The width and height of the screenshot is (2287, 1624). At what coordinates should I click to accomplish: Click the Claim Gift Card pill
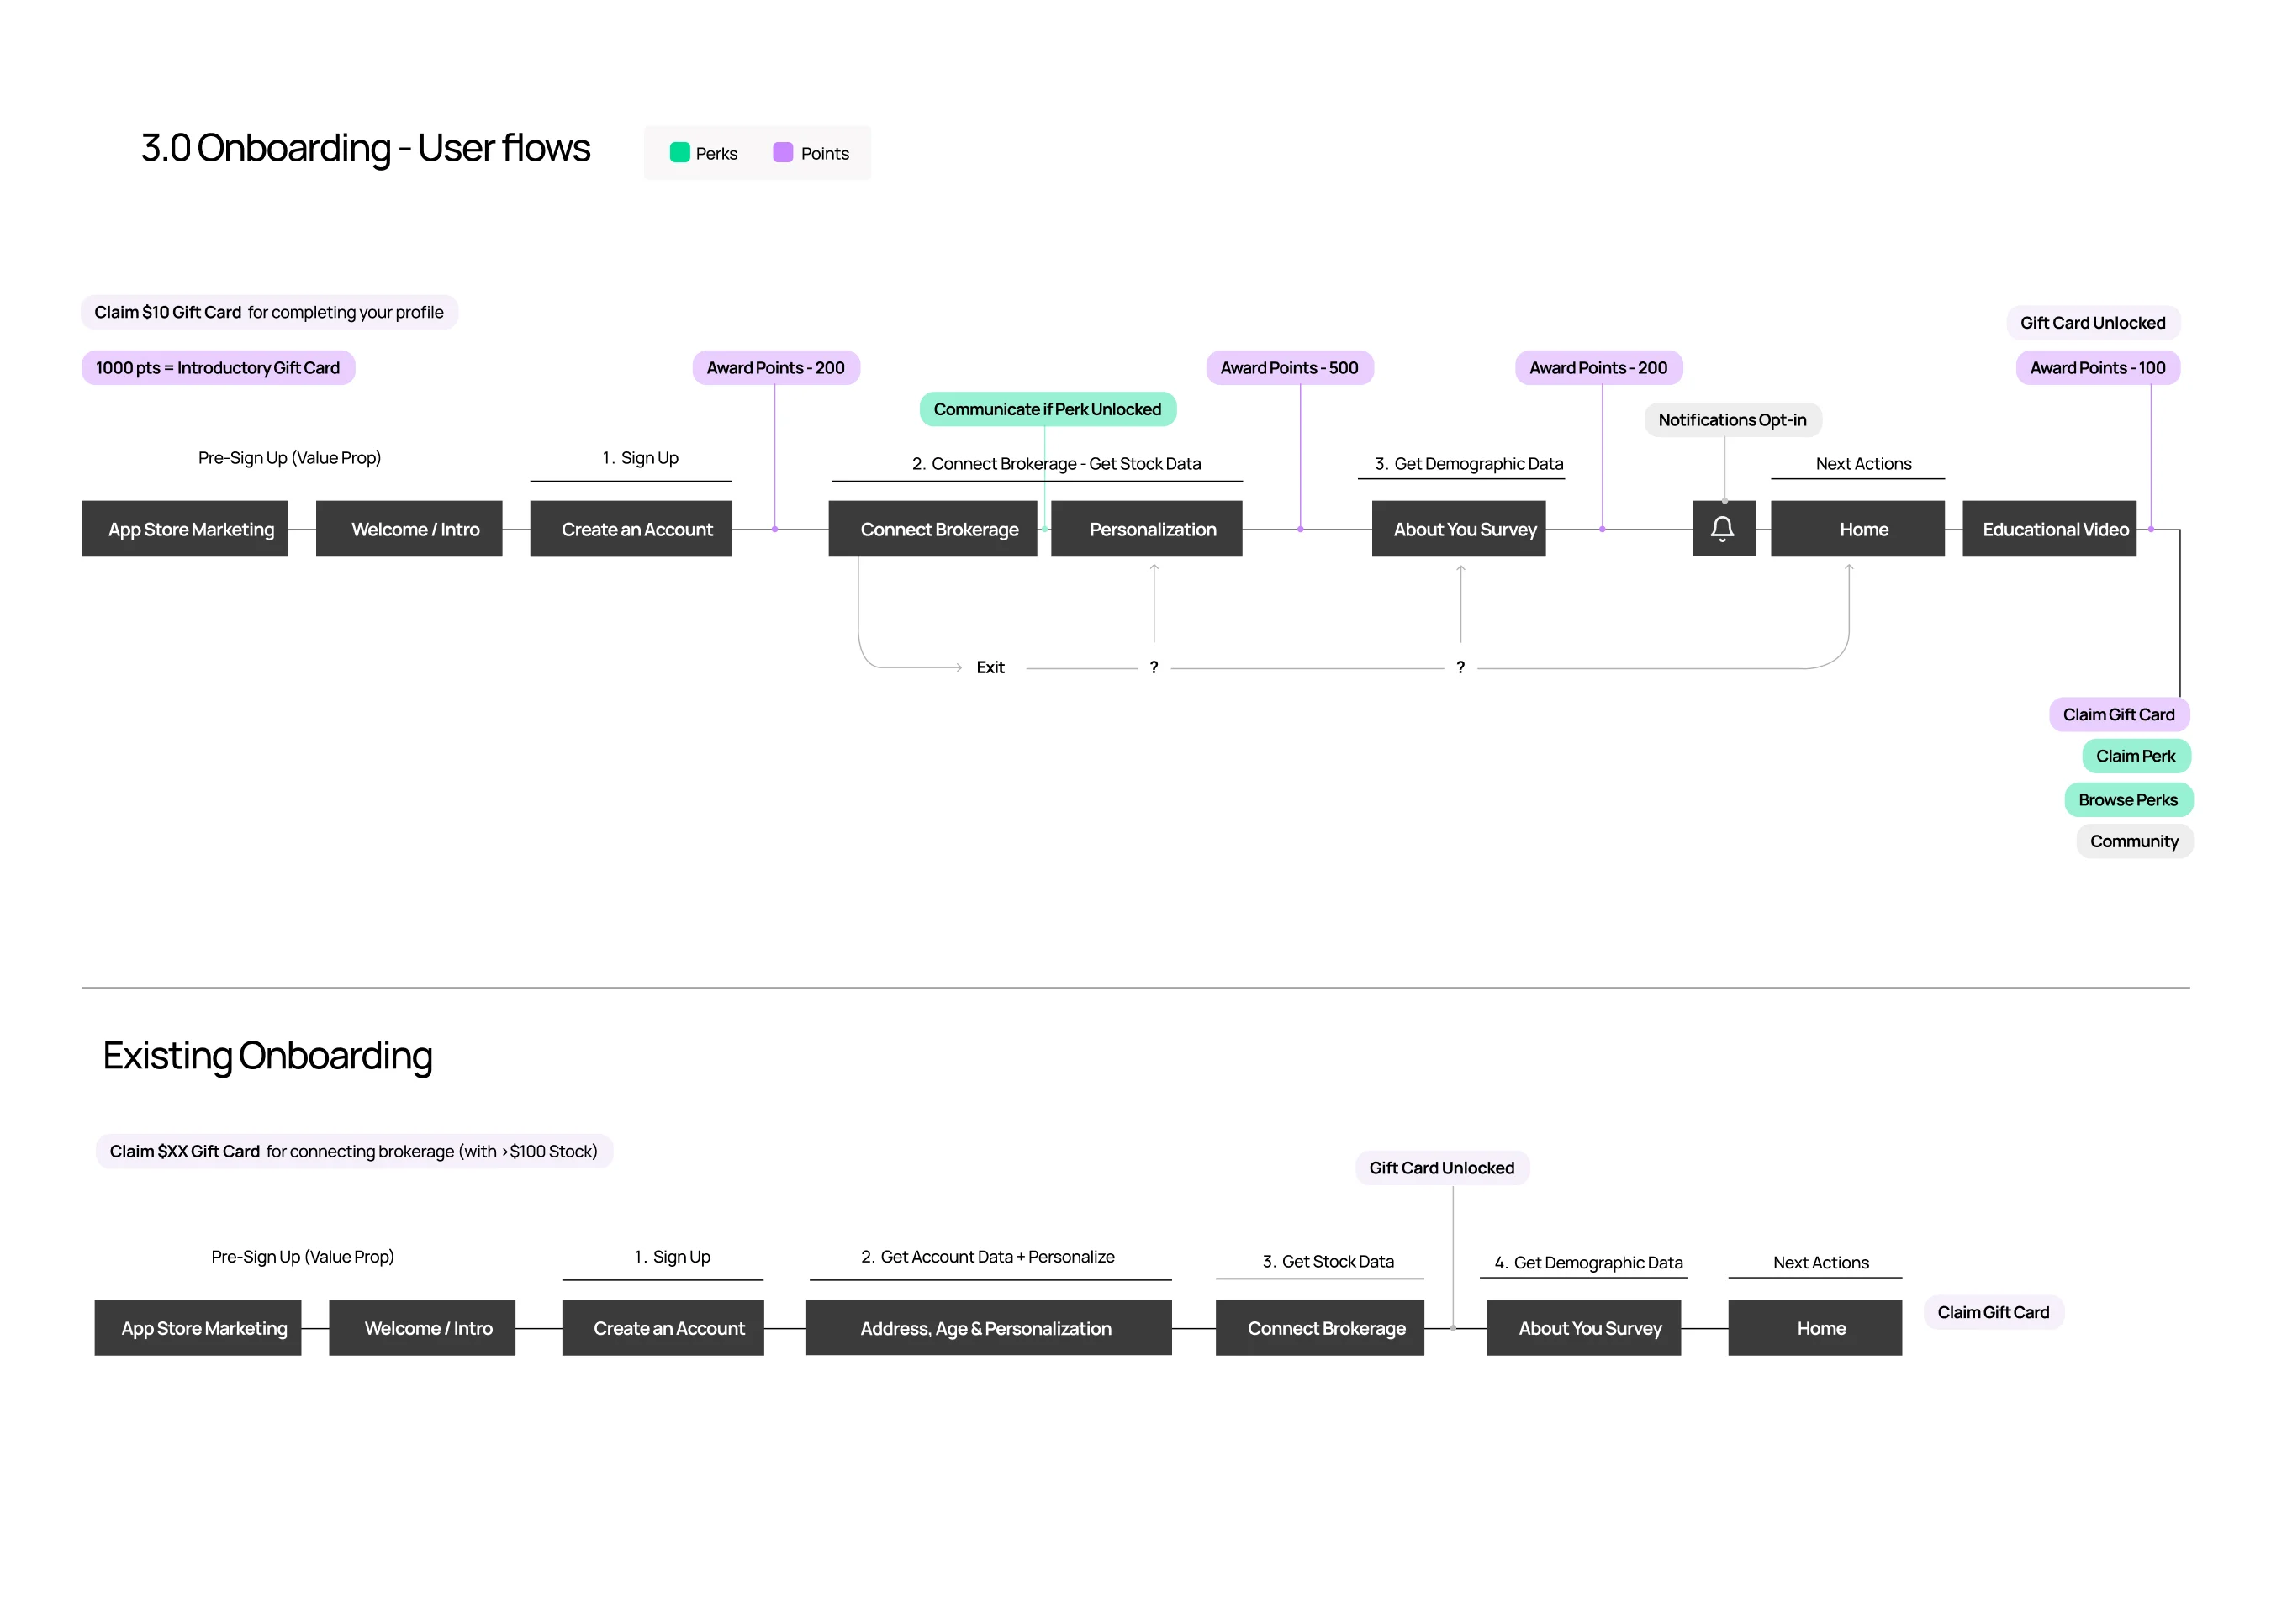click(2119, 714)
